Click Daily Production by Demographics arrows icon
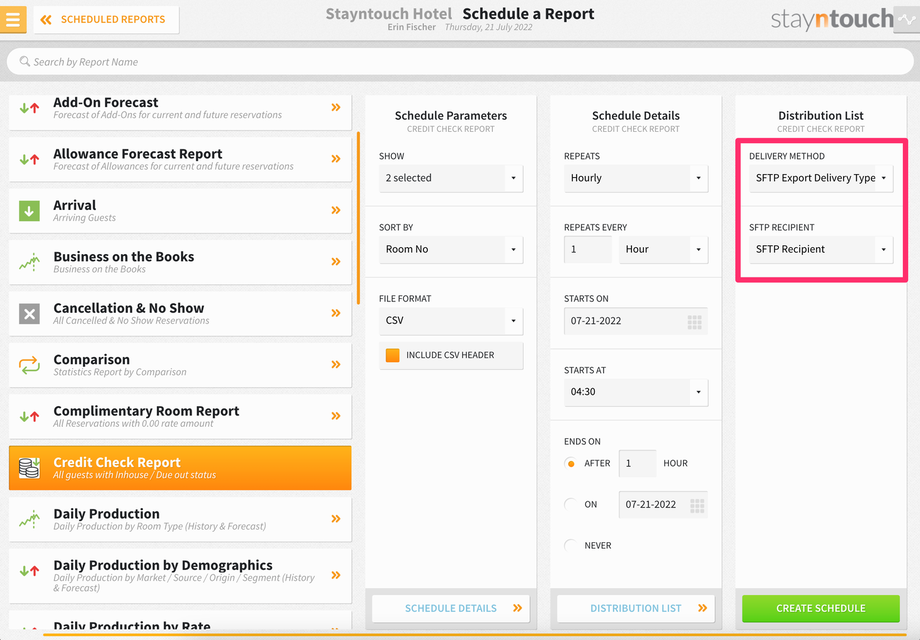920x640 pixels. (x=29, y=570)
